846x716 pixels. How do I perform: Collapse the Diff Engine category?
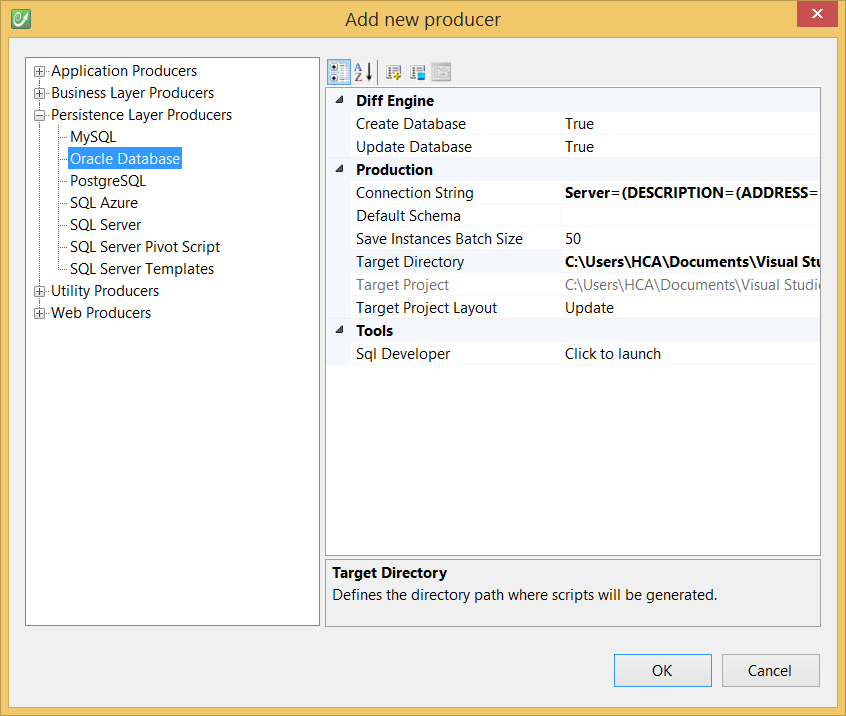coord(338,101)
